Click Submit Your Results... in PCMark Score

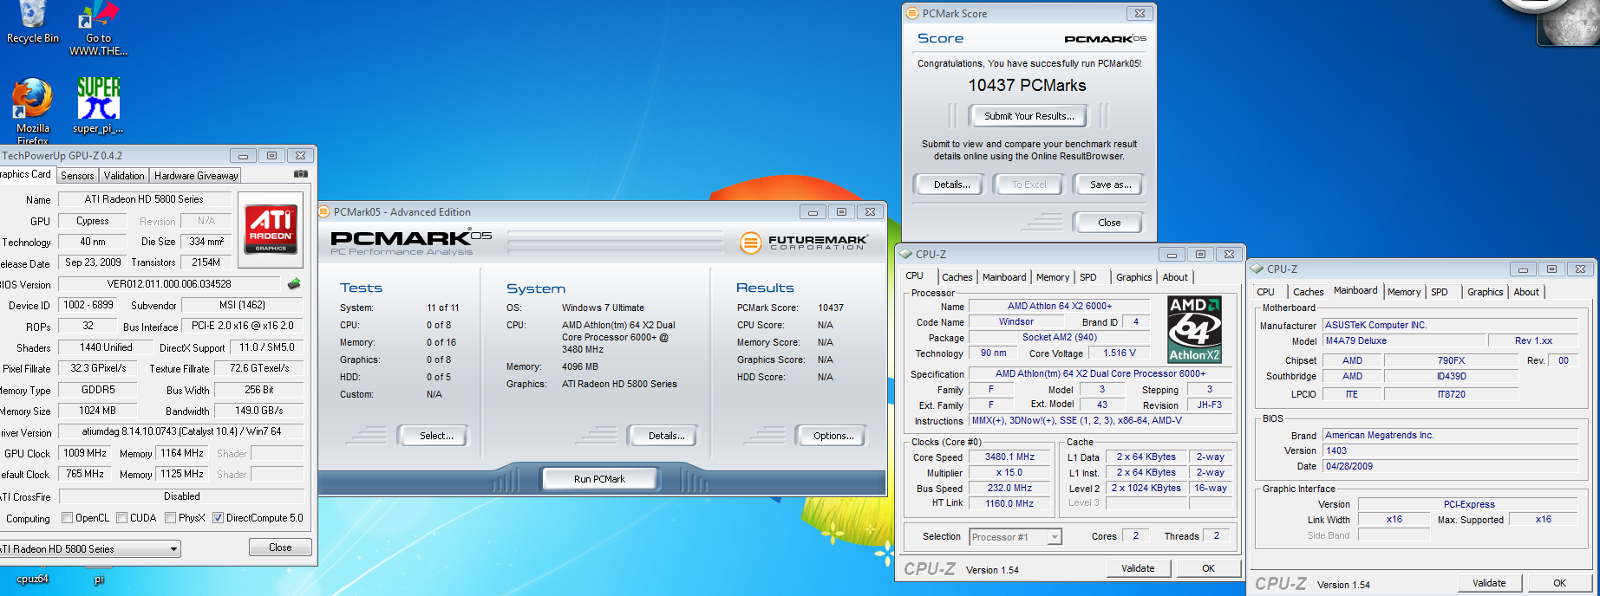(1029, 116)
